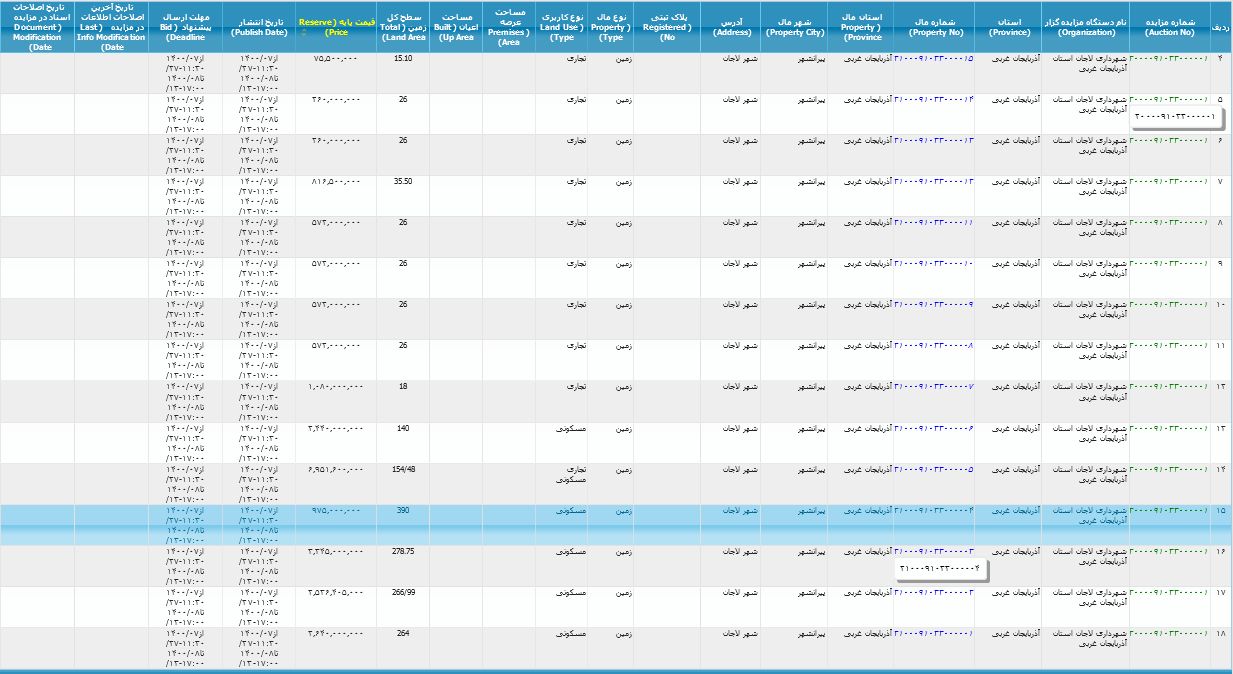Screen dimensions: 1233x674
Task: Click the land area 140 cell
Action: point(403,427)
